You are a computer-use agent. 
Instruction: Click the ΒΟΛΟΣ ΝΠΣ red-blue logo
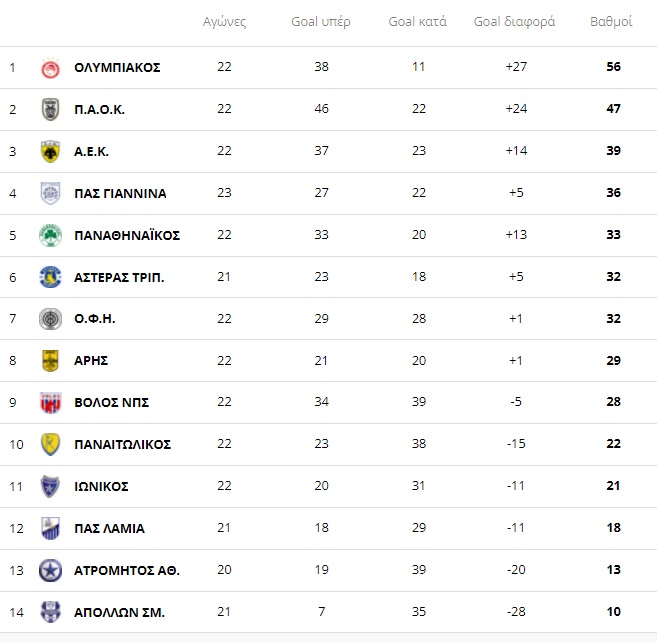50,403
